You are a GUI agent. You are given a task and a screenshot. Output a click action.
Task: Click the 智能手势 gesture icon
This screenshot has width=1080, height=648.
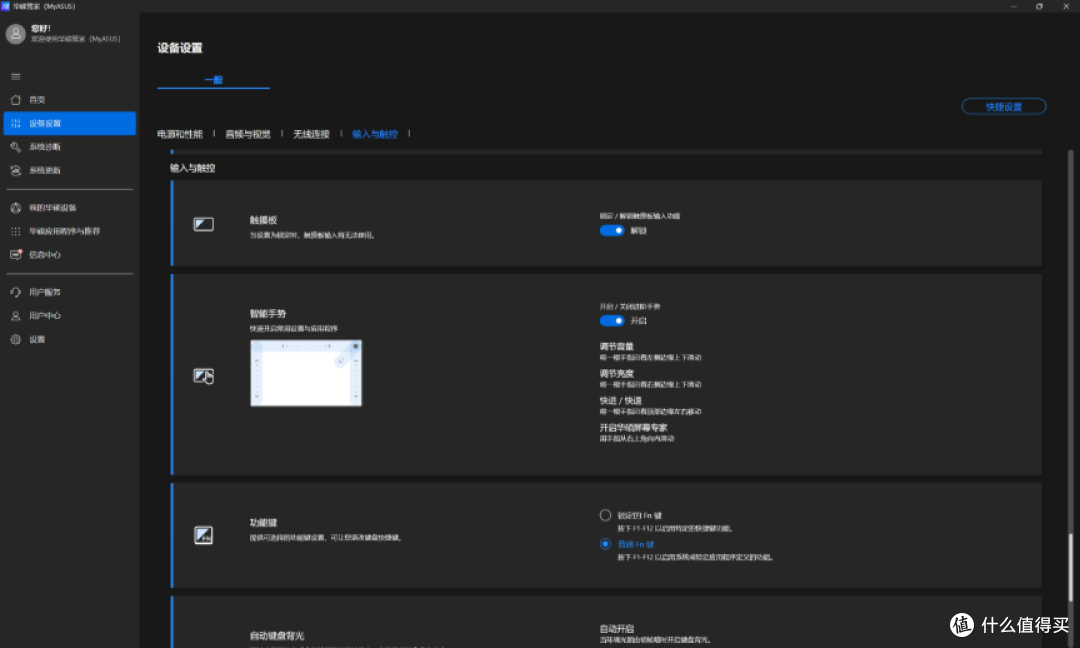(203, 376)
